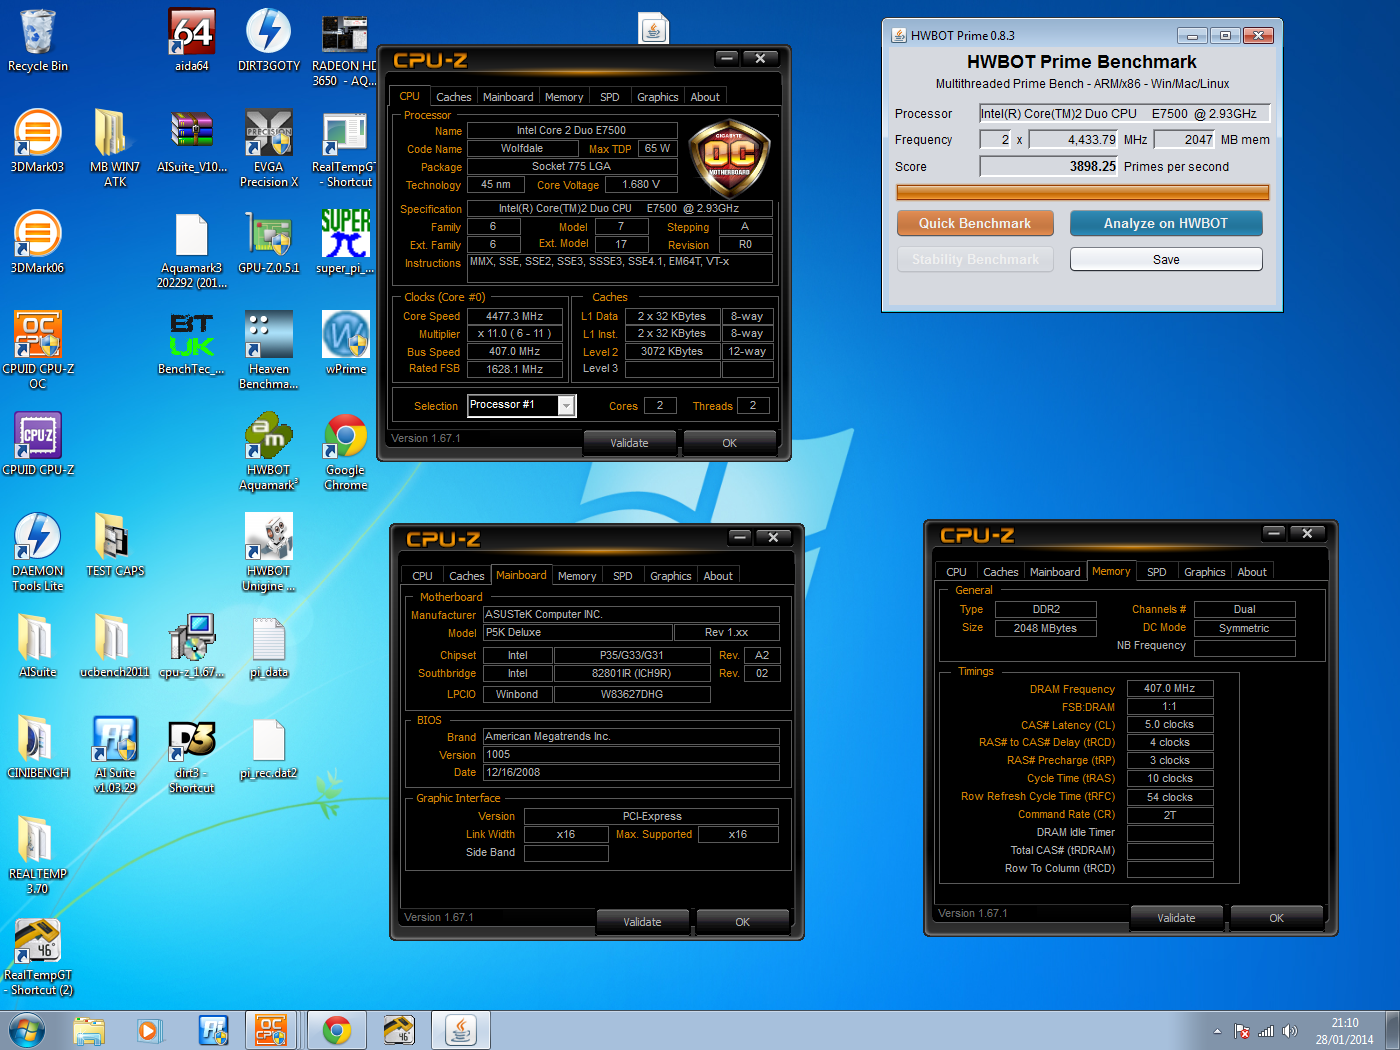Open the Recycle Bin desktop icon

pyautogui.click(x=38, y=42)
